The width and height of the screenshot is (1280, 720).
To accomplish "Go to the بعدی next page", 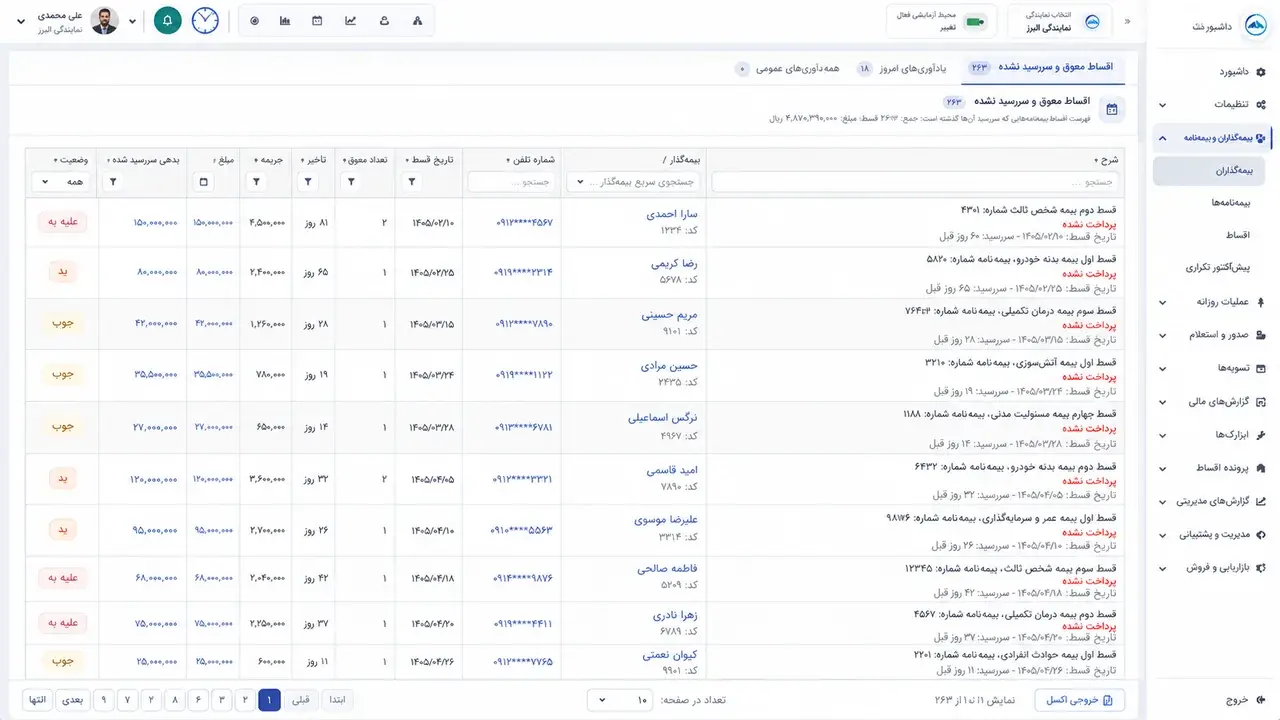I will tap(72, 700).
